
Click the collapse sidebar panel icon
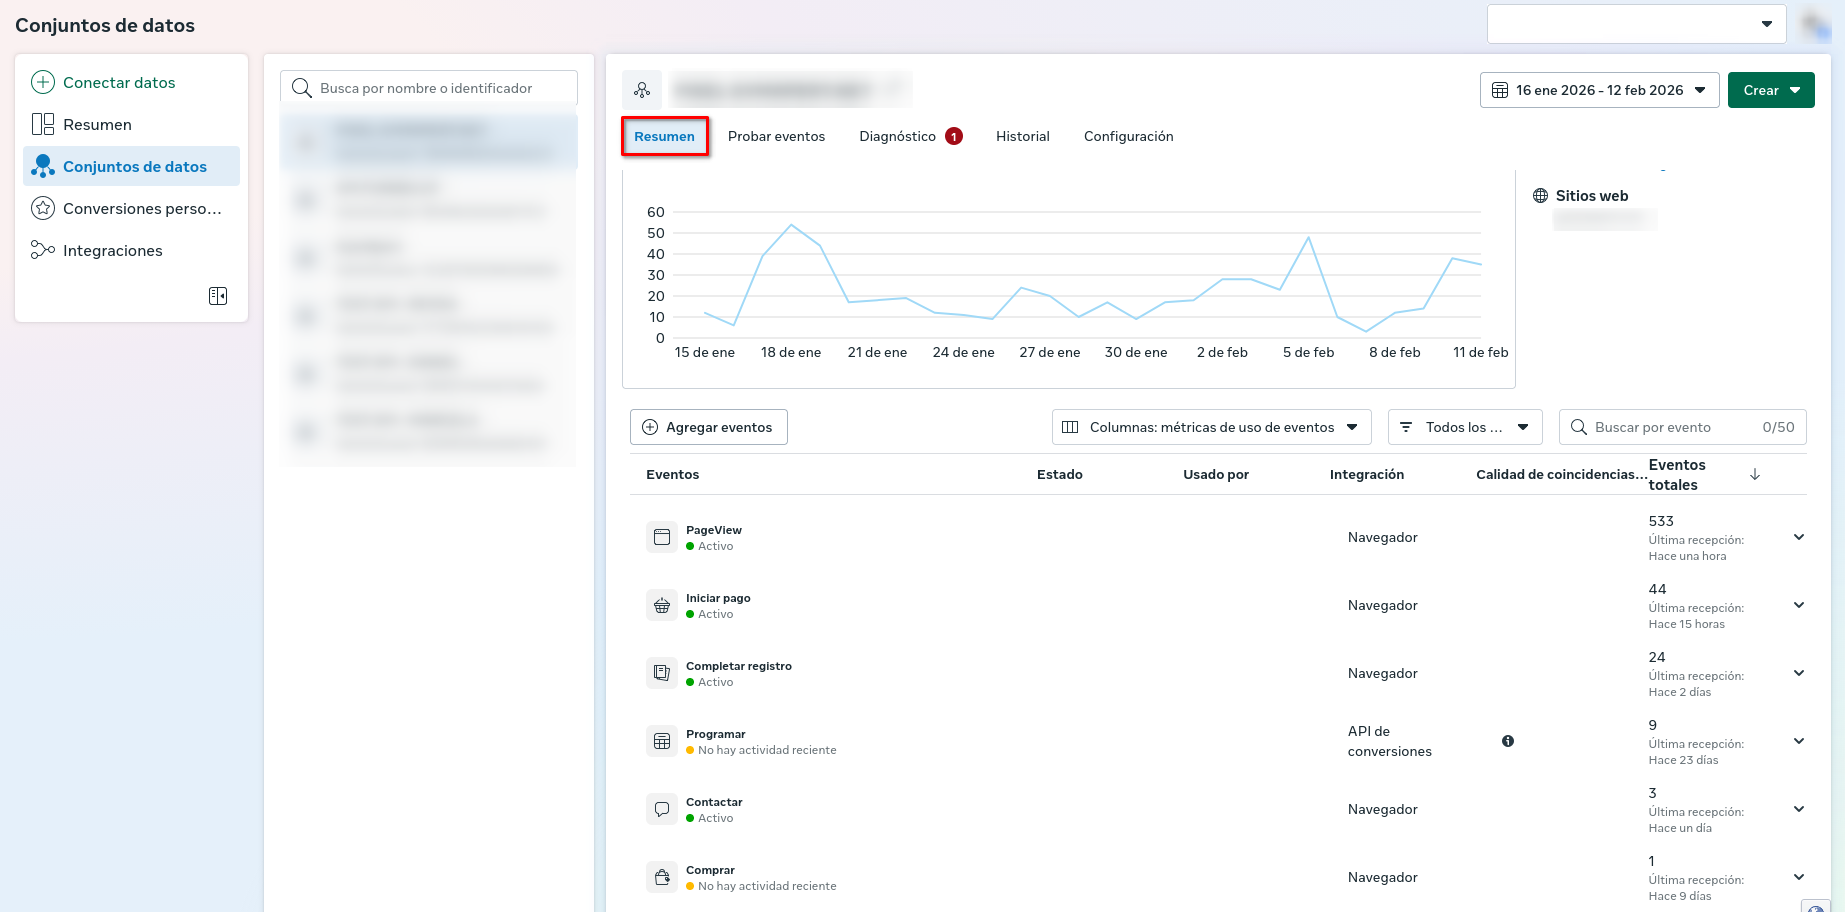click(x=218, y=296)
